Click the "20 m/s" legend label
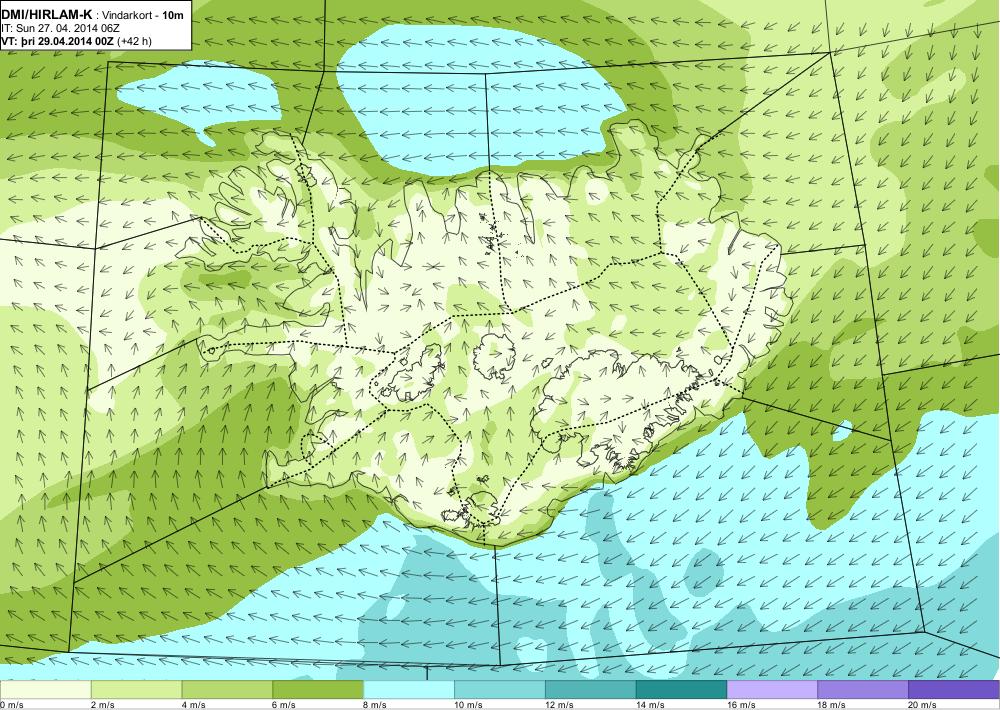This screenshot has height=710, width=1000. (x=923, y=705)
